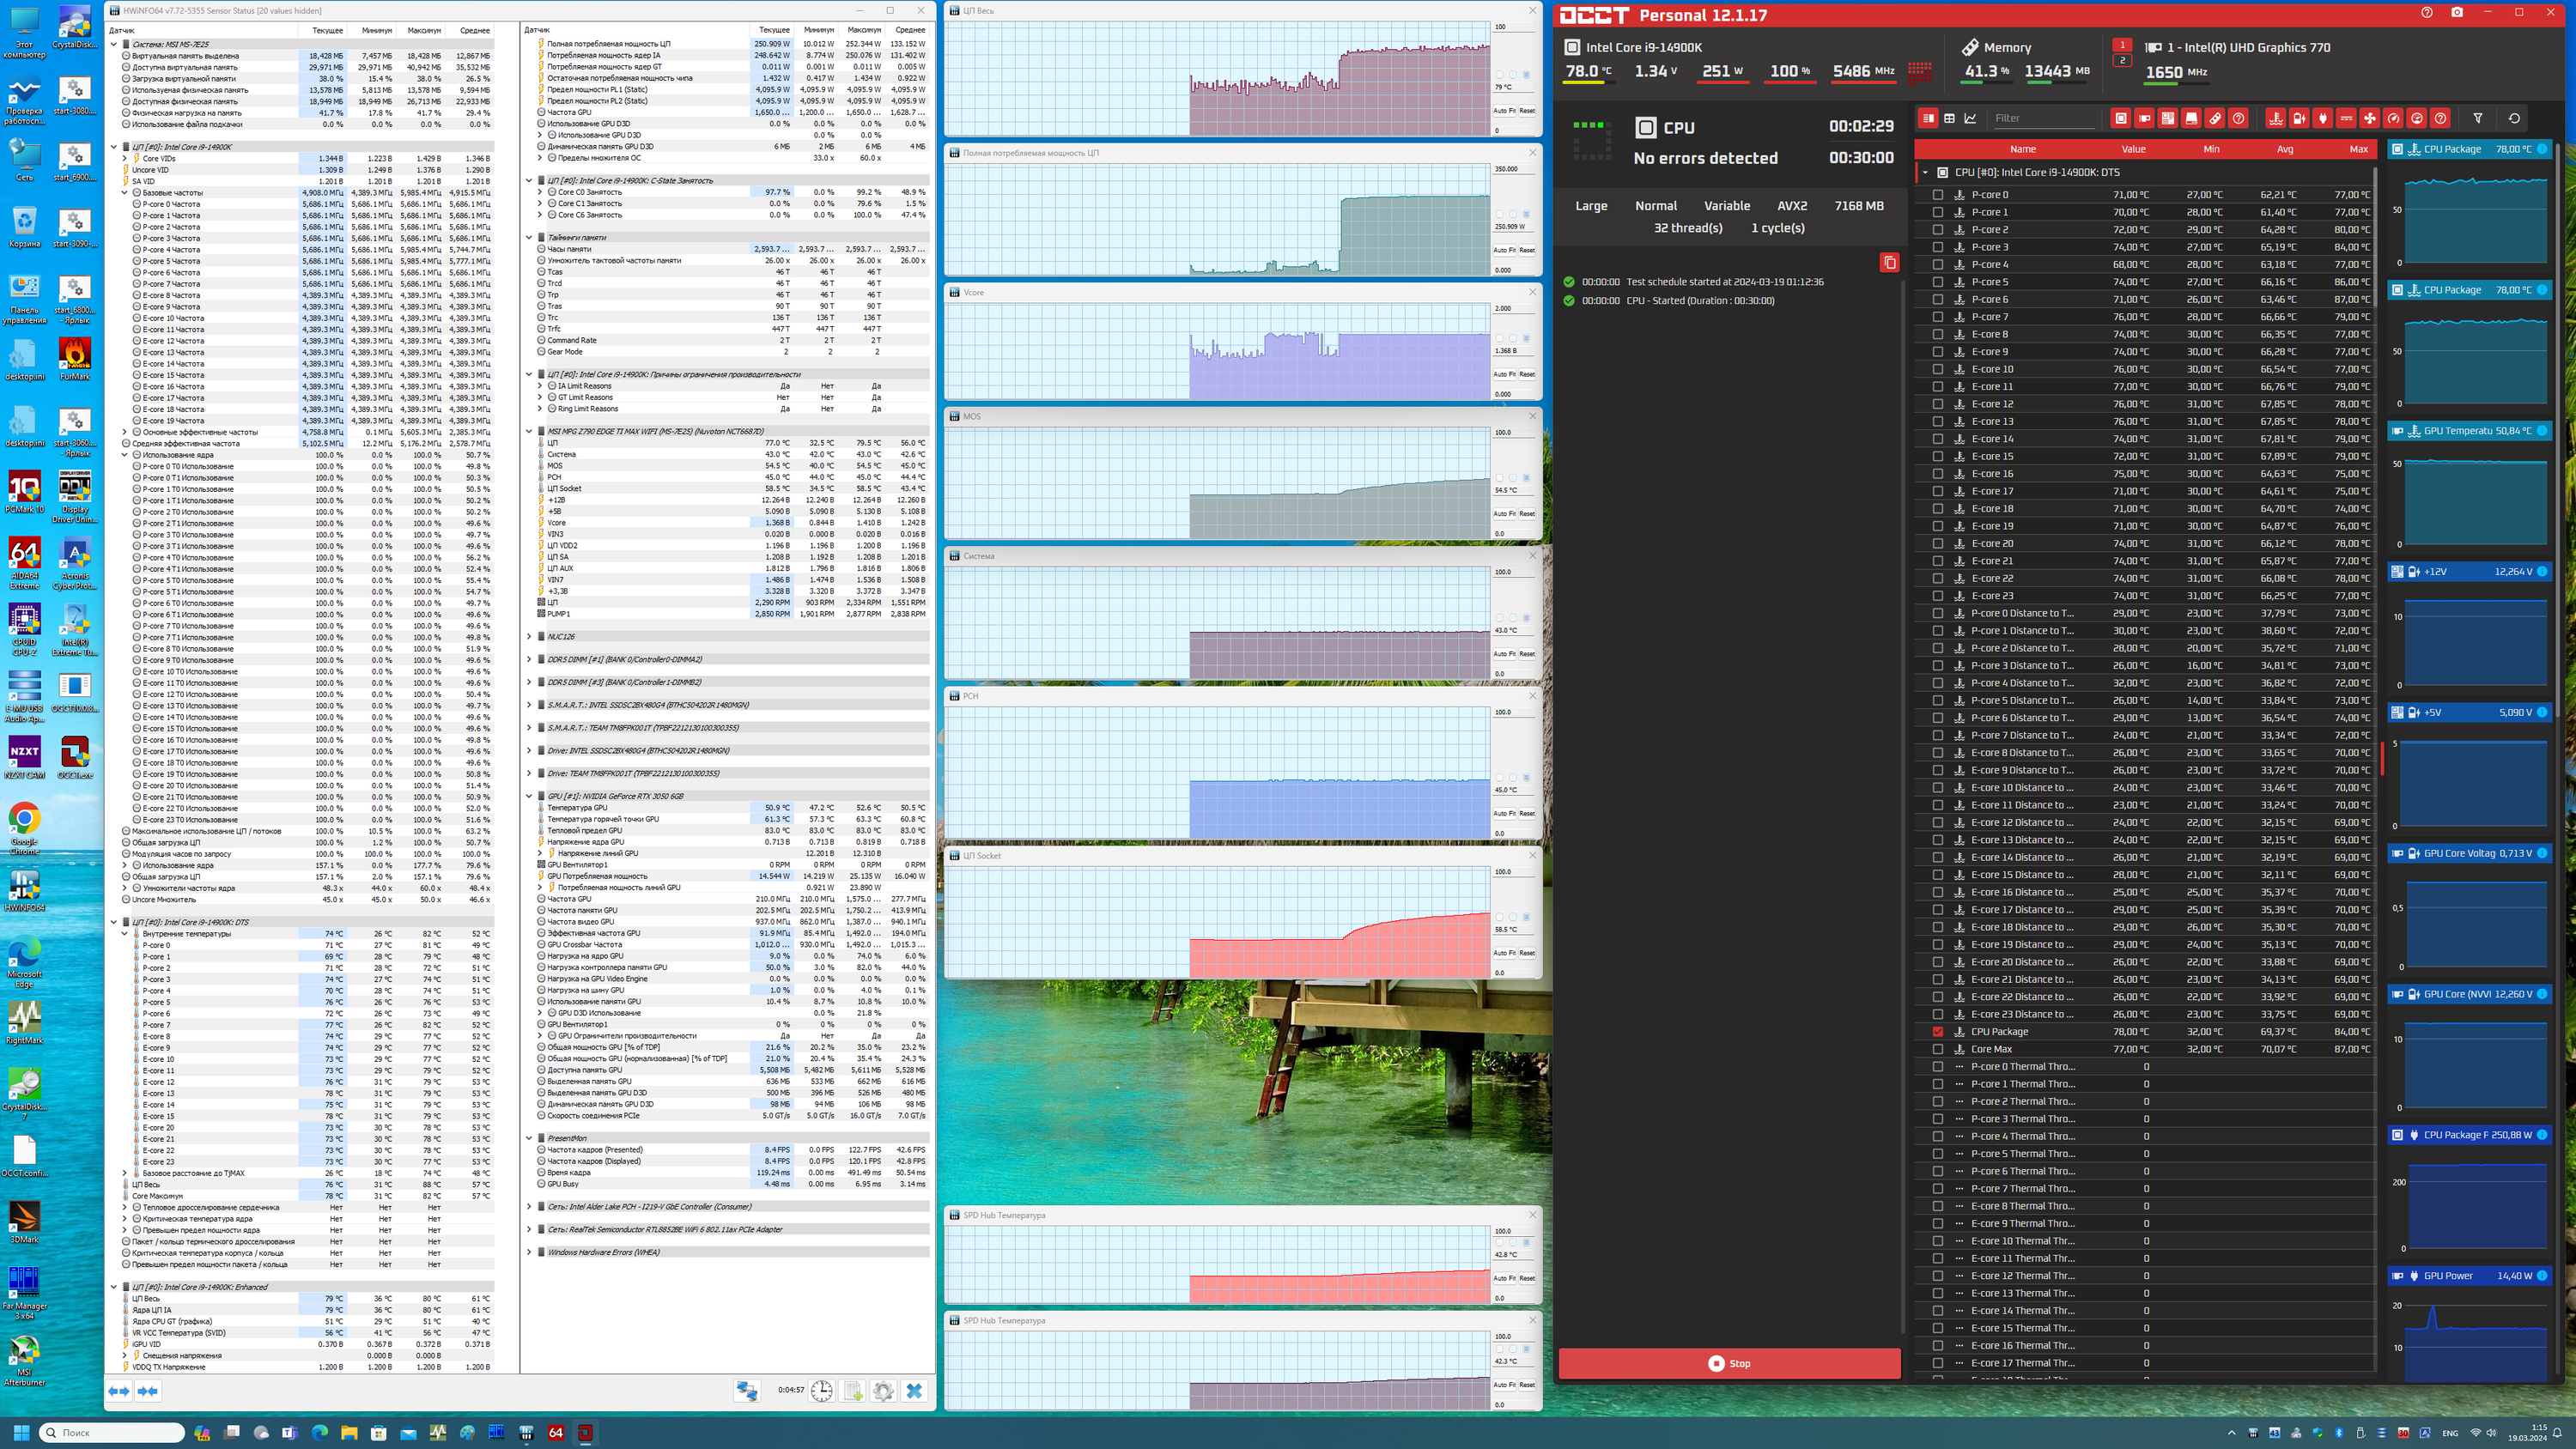Click Reset on the Vcore graph

pyautogui.click(x=1527, y=374)
